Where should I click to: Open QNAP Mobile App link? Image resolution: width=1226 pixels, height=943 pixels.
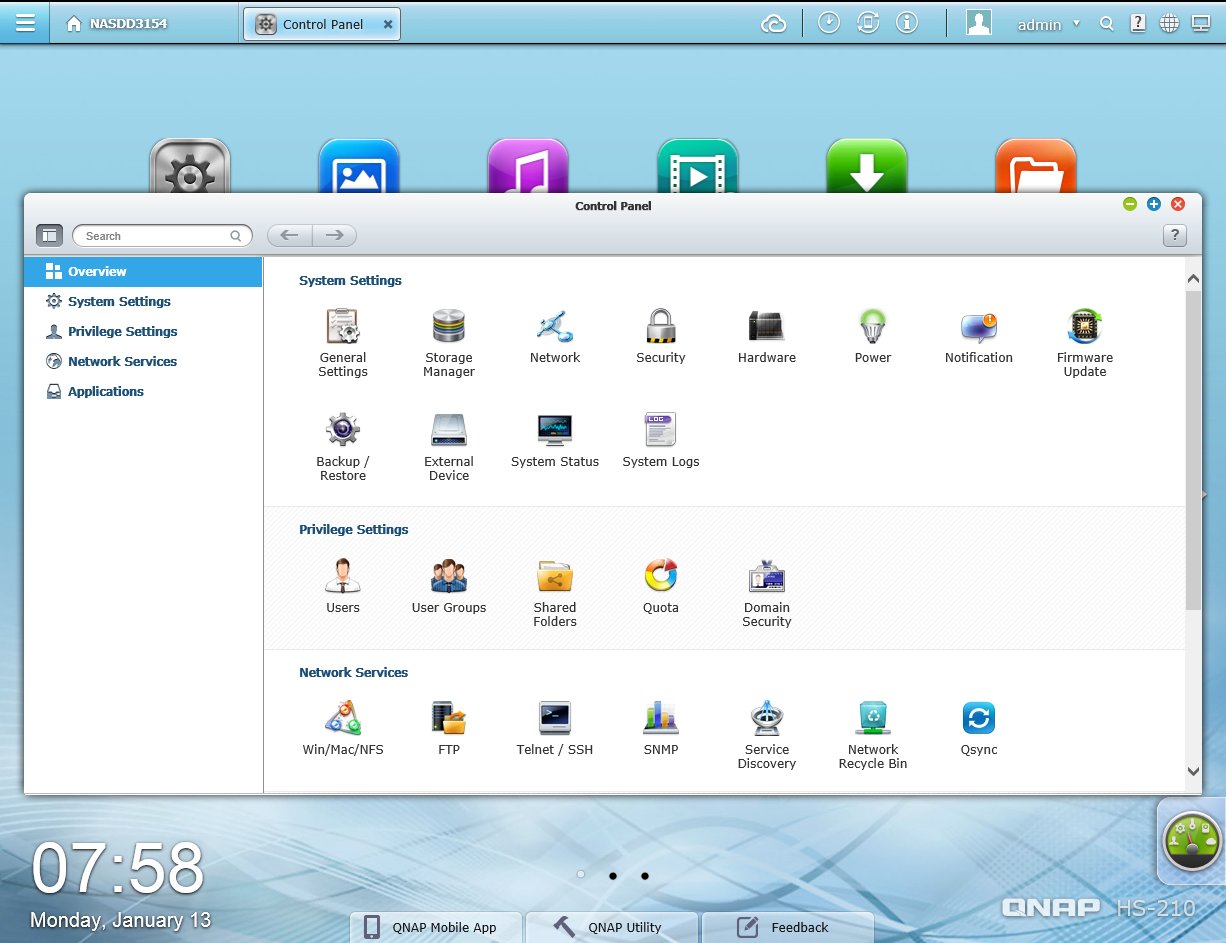[436, 927]
